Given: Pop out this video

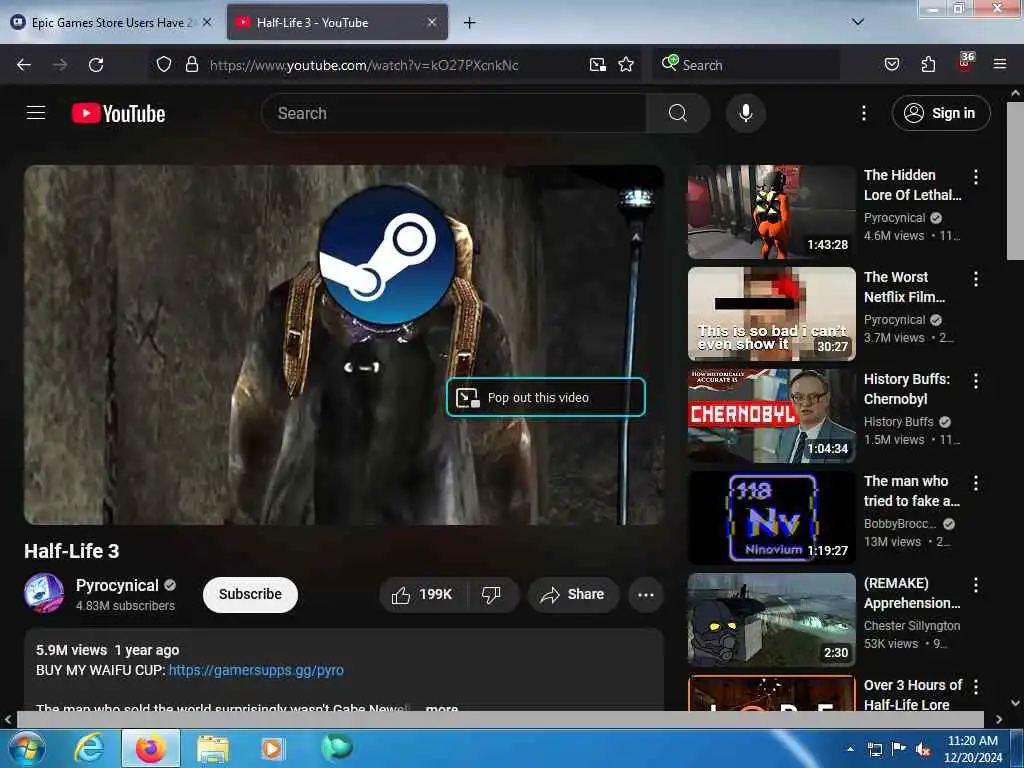Looking at the screenshot, I should click(x=546, y=397).
